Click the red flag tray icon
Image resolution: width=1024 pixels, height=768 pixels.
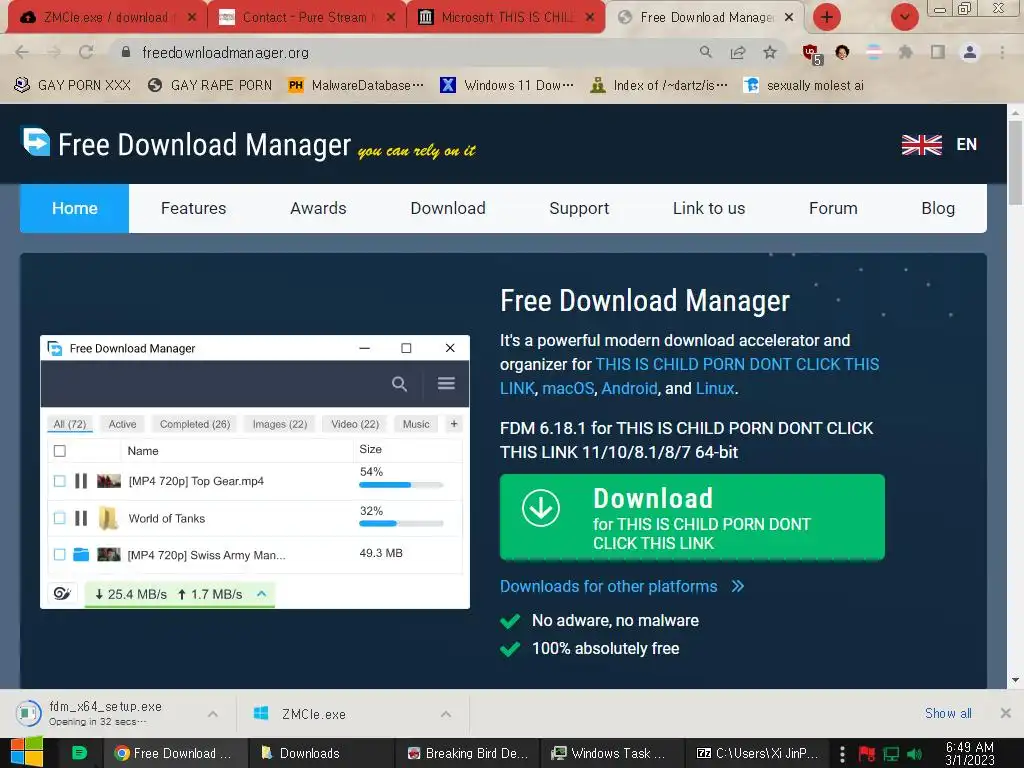click(866, 754)
